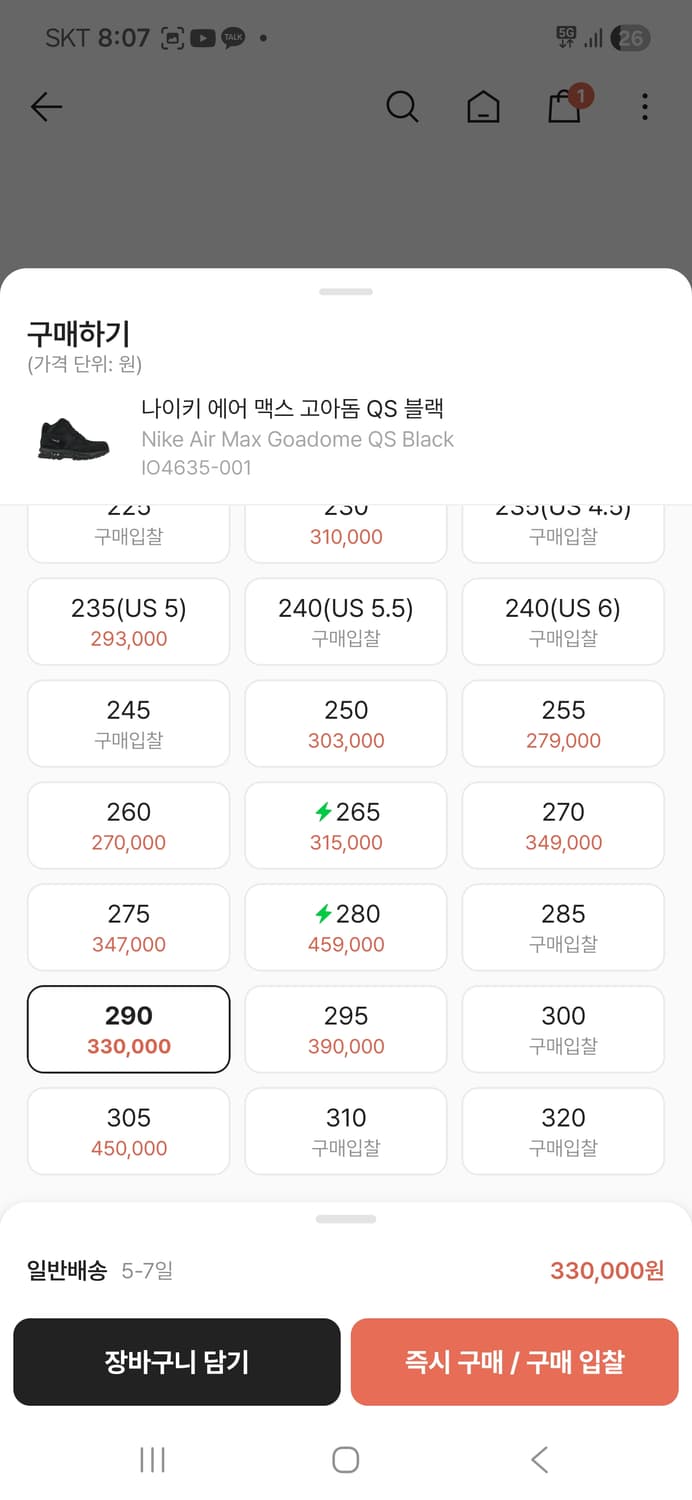Tap 즉시 구매 / 구매 입찰 button
Screen dimensions: 692x1500
(515, 1362)
